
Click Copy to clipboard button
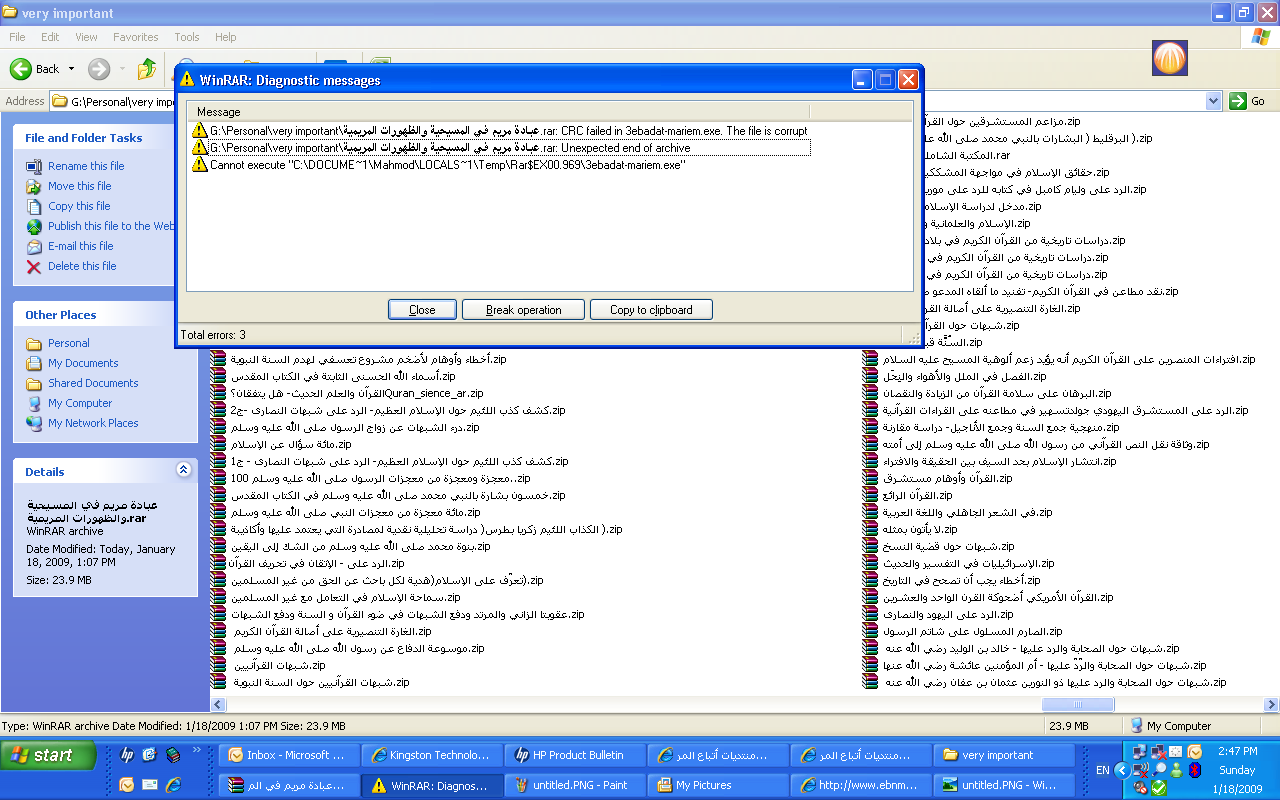651,310
